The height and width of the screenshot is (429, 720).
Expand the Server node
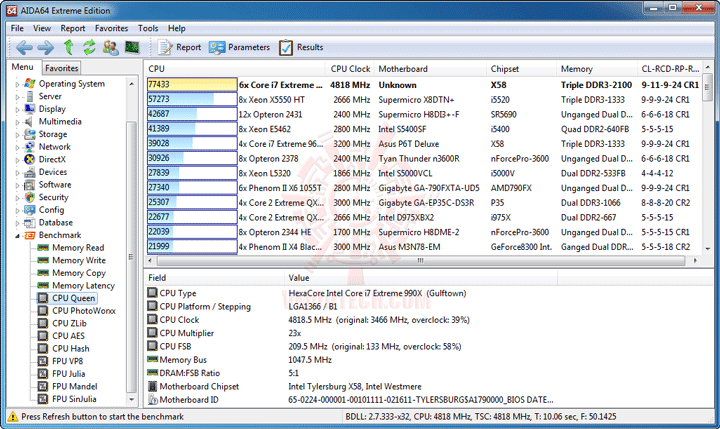tap(17, 97)
